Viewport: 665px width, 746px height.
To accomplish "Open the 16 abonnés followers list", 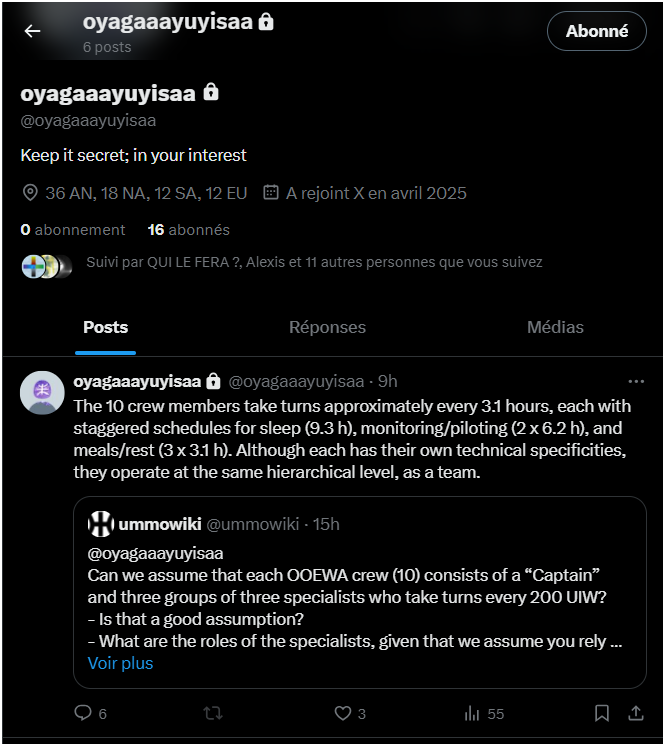I will (188, 230).
